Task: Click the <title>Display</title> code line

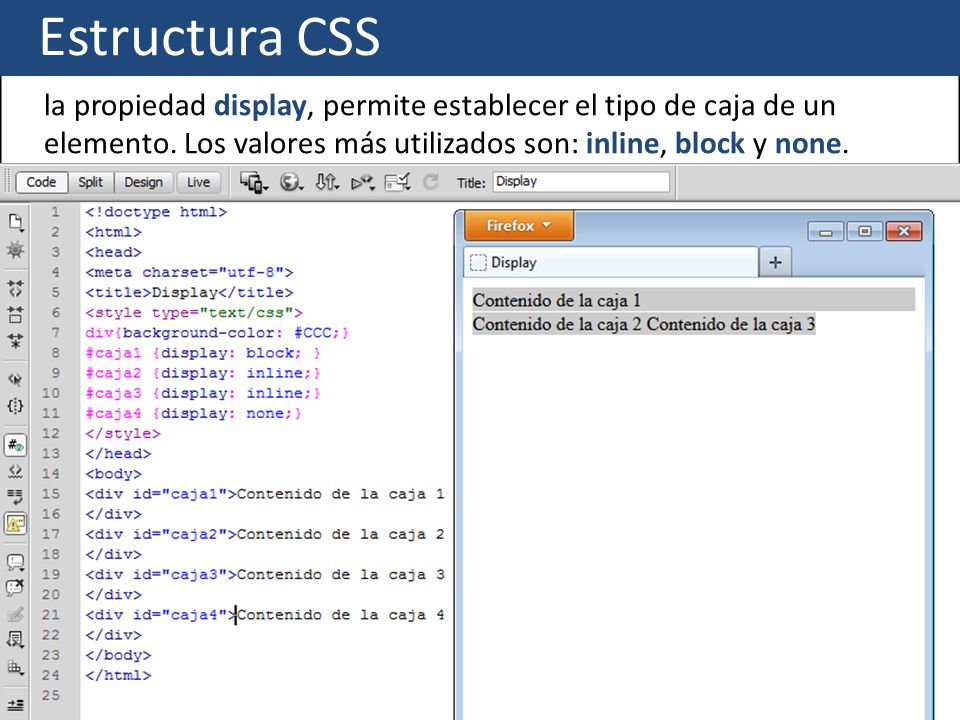Action: (189, 293)
